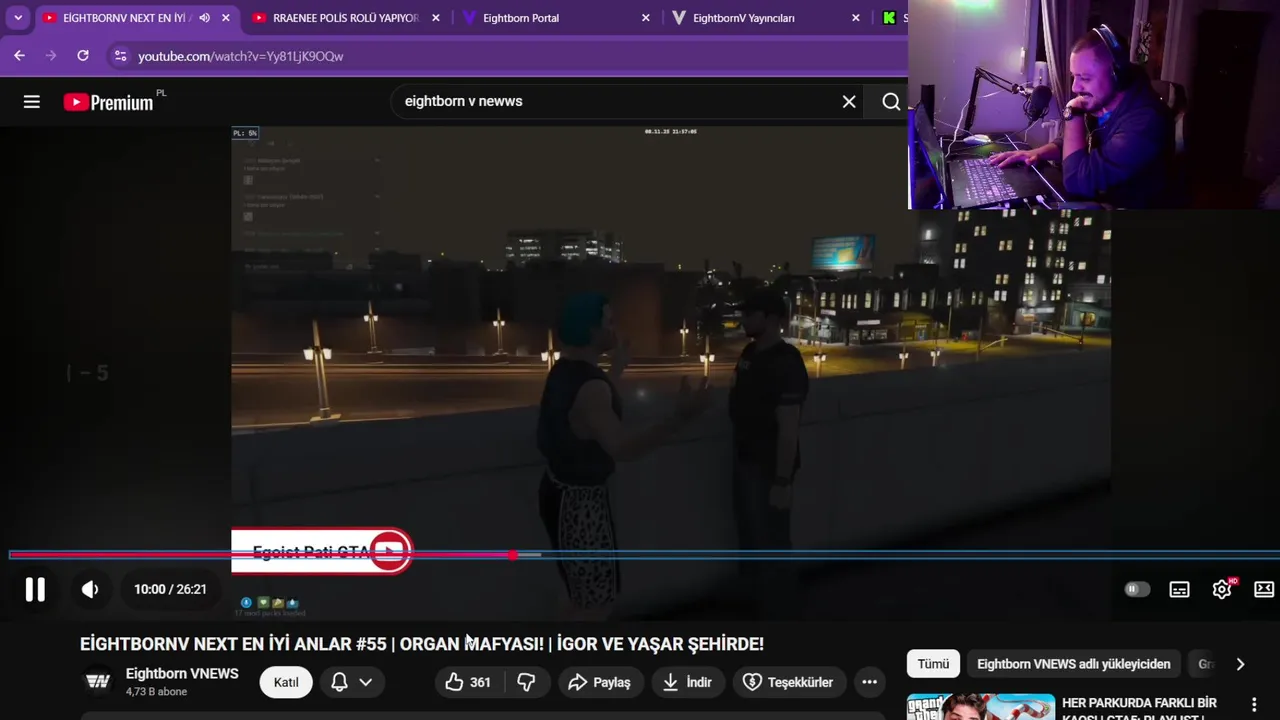Click the Katıl join button
This screenshot has height=720, width=1280.
click(286, 682)
